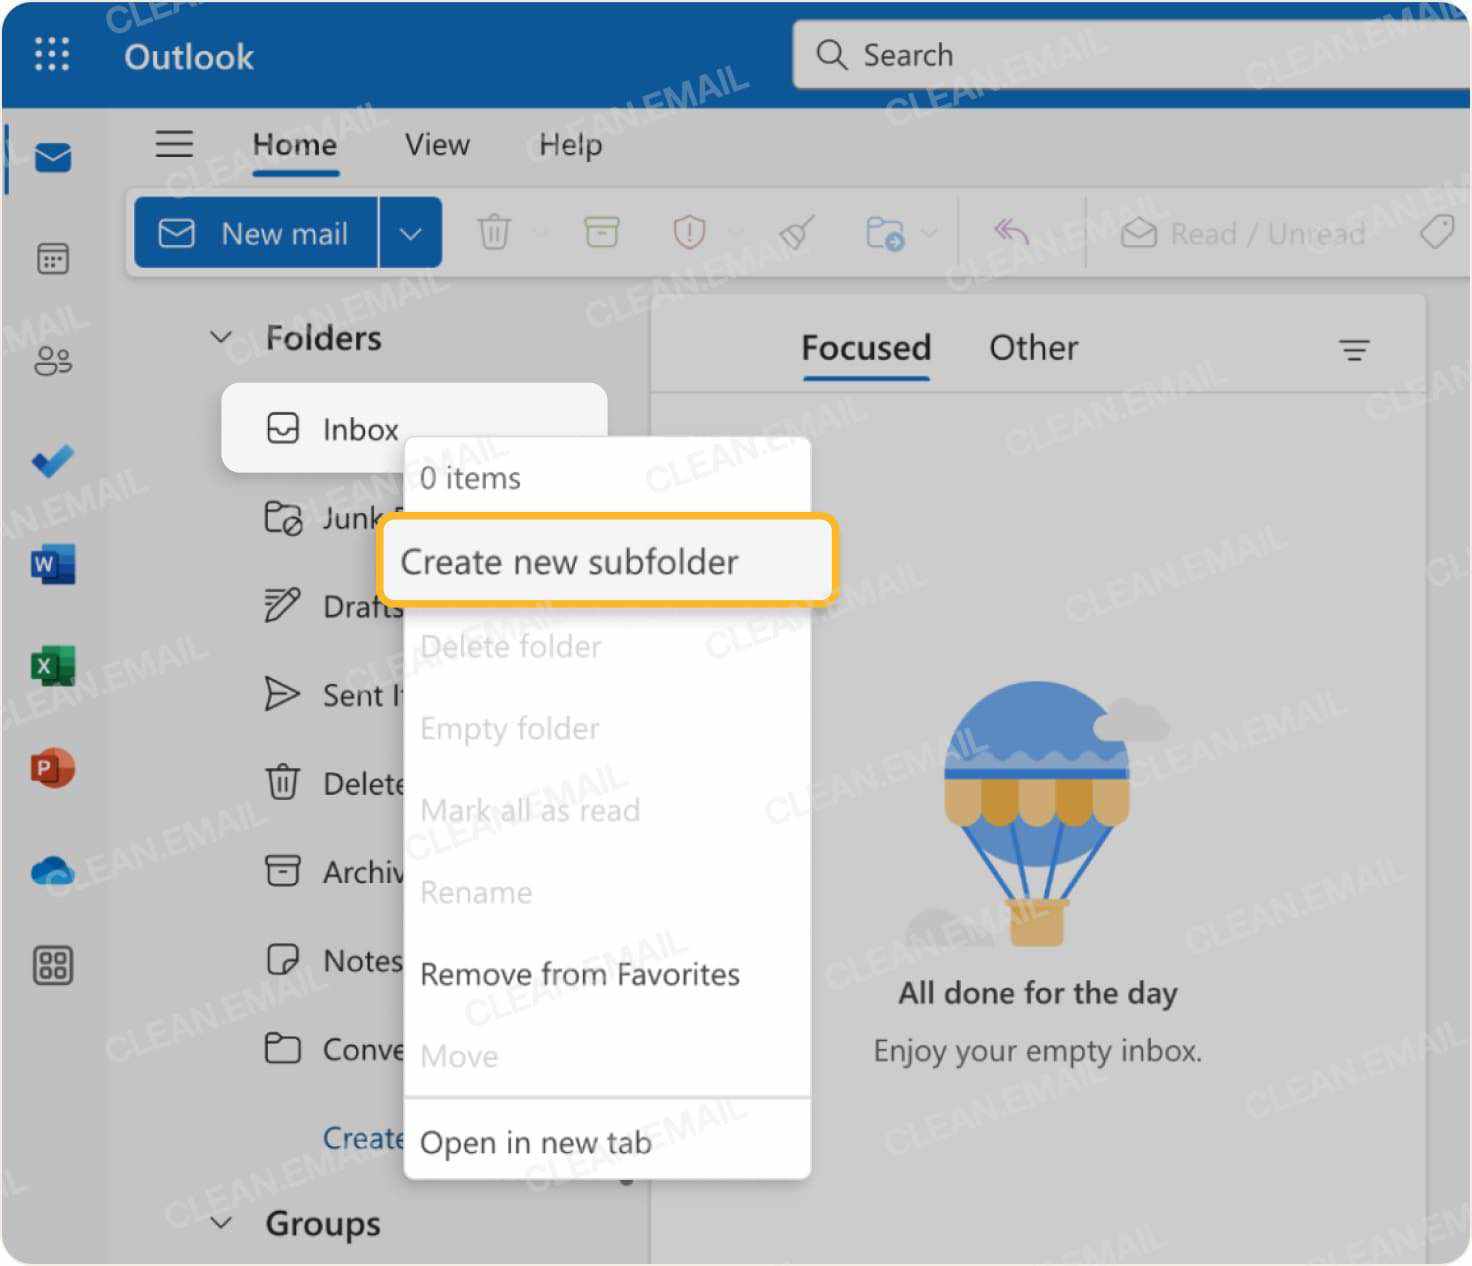Open Excel from the left sidebar
Screen dimensions: 1472x1266
[x=51, y=666]
